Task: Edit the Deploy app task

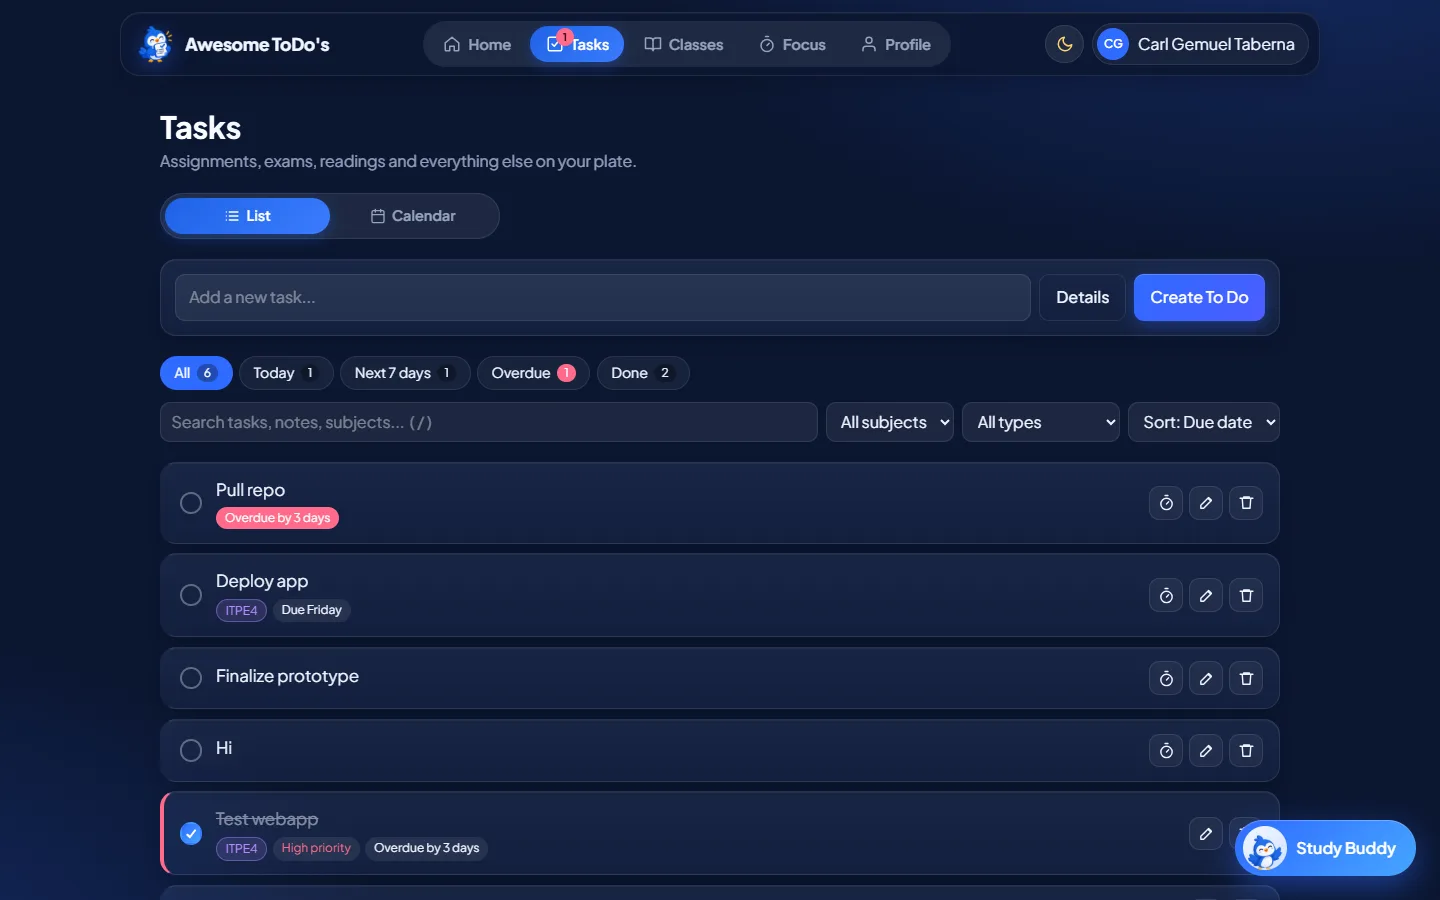Action: click(1206, 596)
